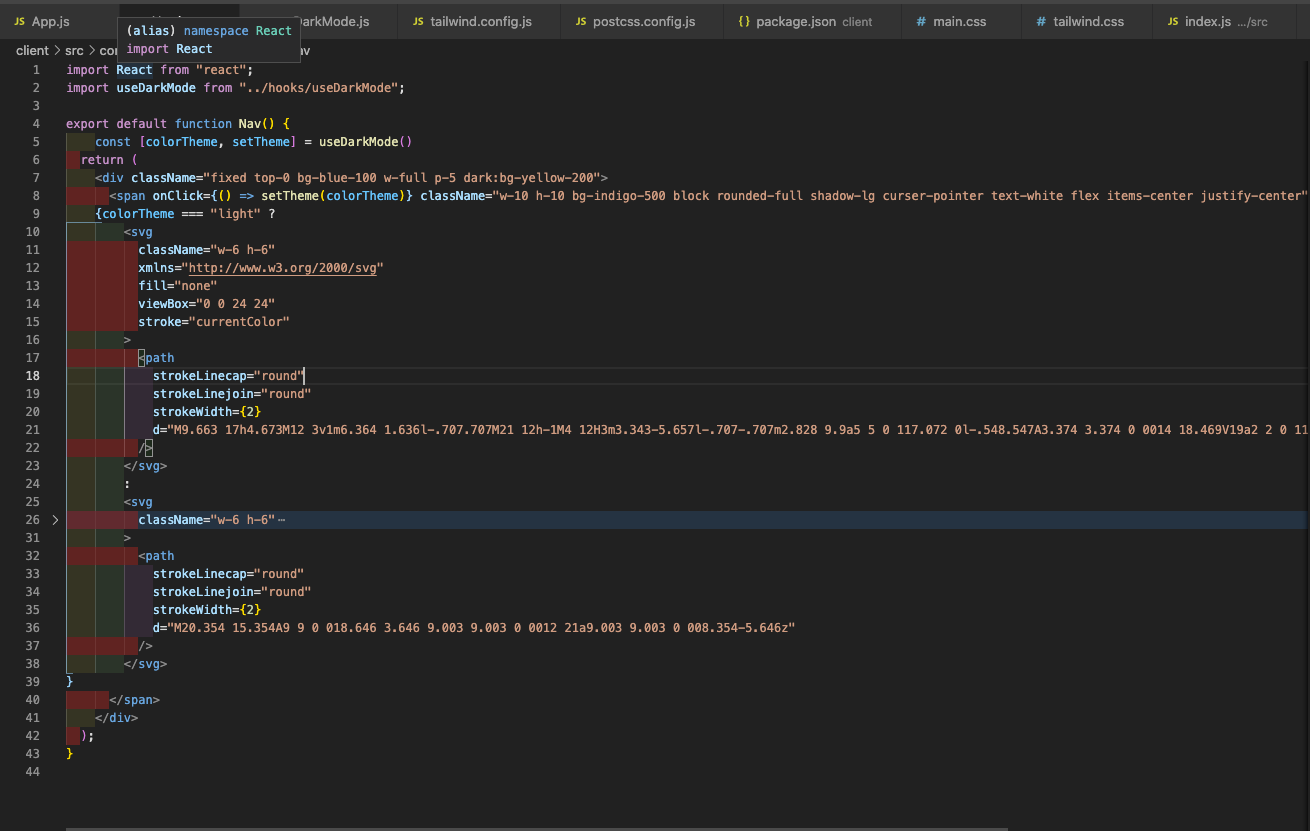Image resolution: width=1310 pixels, height=831 pixels.
Task: Click the curly-braces JSON icon on the package.json tab
Action: pyautogui.click(x=744, y=21)
